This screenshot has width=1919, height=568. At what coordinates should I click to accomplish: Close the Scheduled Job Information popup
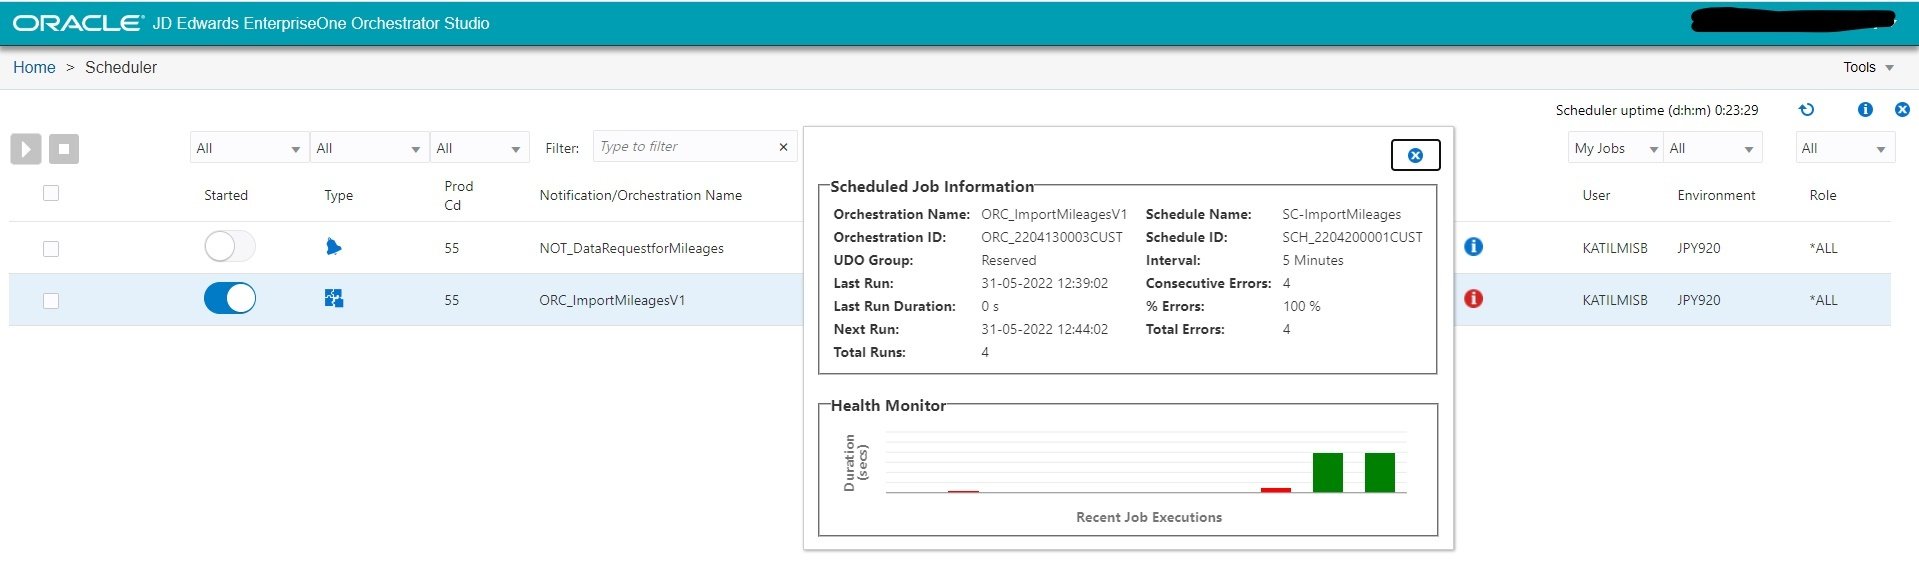coord(1415,155)
